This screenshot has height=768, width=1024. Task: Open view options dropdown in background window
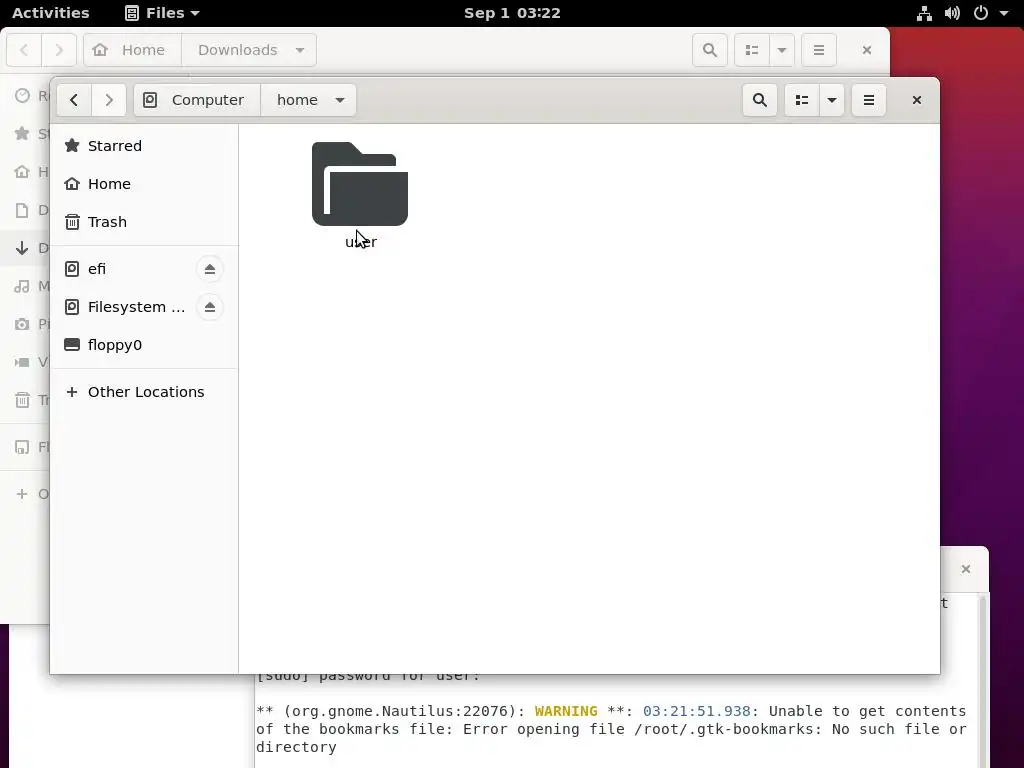(x=782, y=50)
